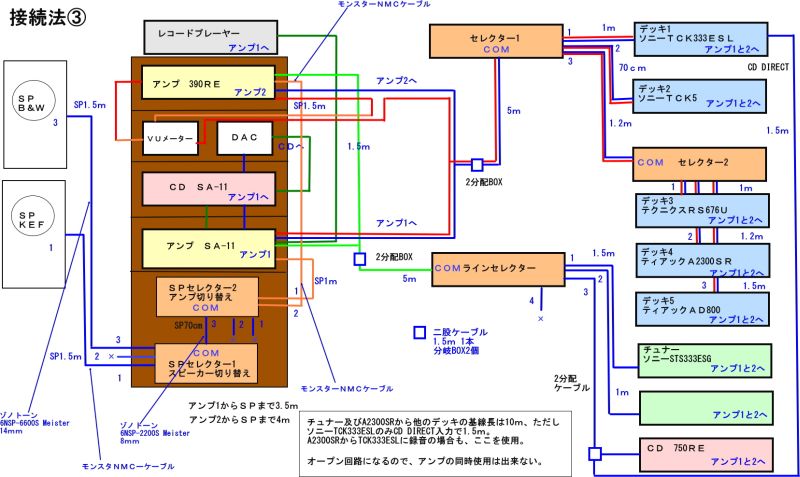The width and height of the screenshot is (800, 477).
Task: Select デッキ2 ソニーTCK5 box
Action: pyautogui.click(x=699, y=96)
